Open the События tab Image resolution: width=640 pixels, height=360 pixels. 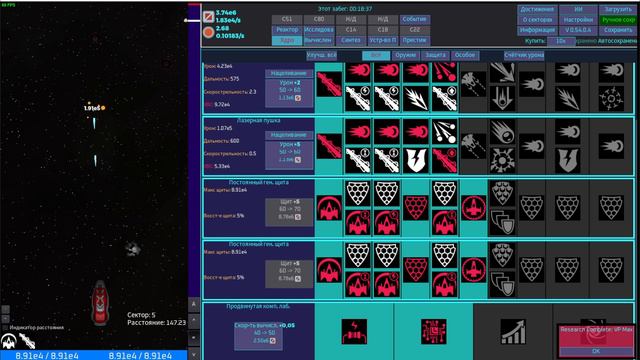pyautogui.click(x=414, y=19)
